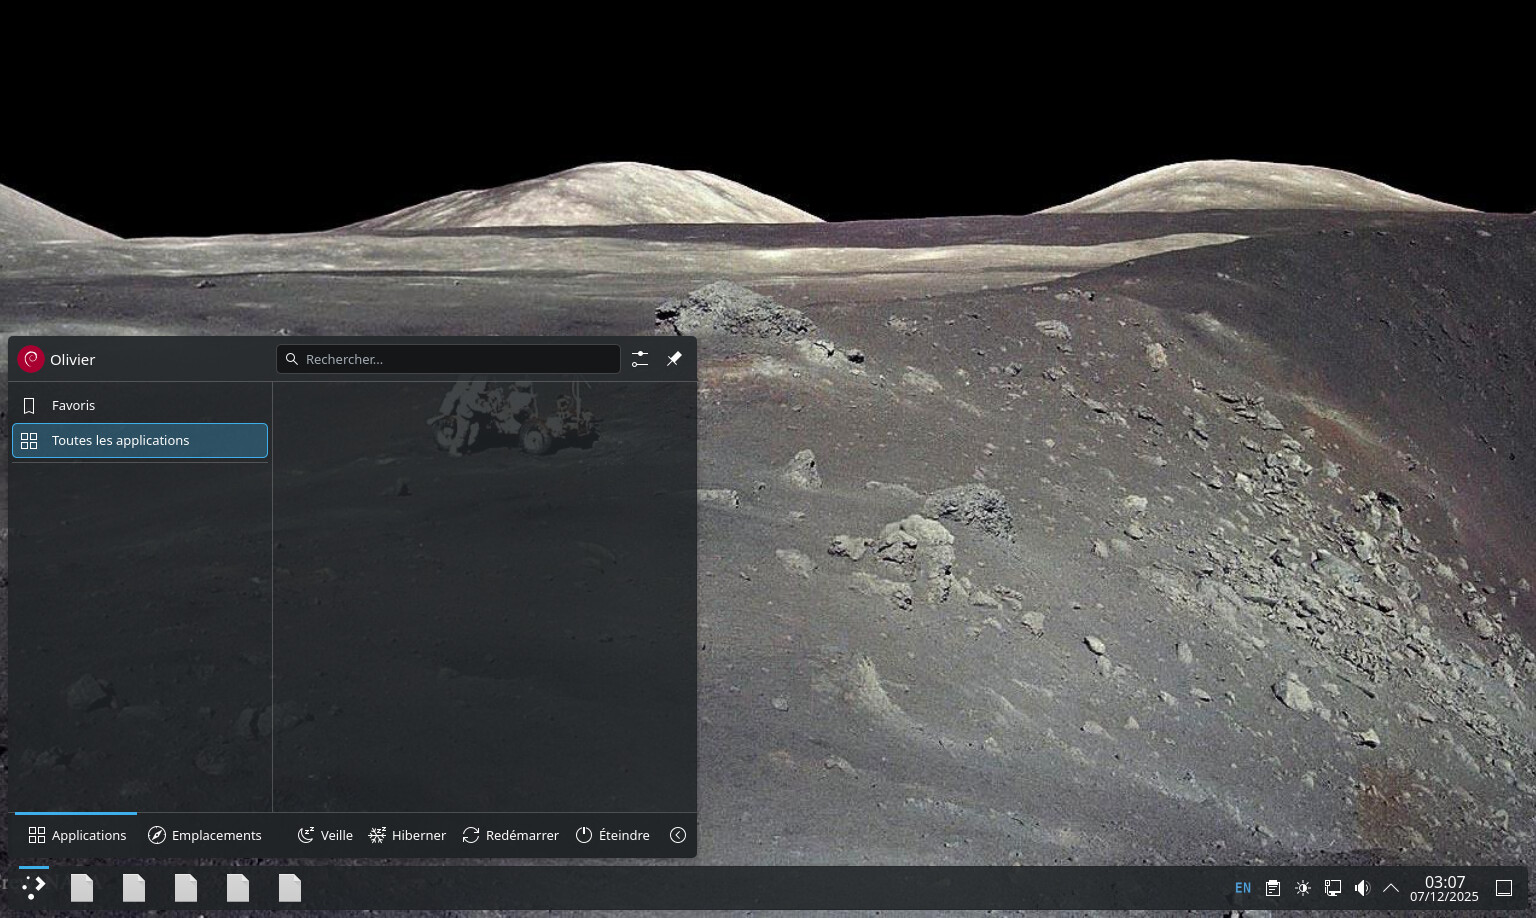Open the screen brightness tray icon

pos(1303,888)
